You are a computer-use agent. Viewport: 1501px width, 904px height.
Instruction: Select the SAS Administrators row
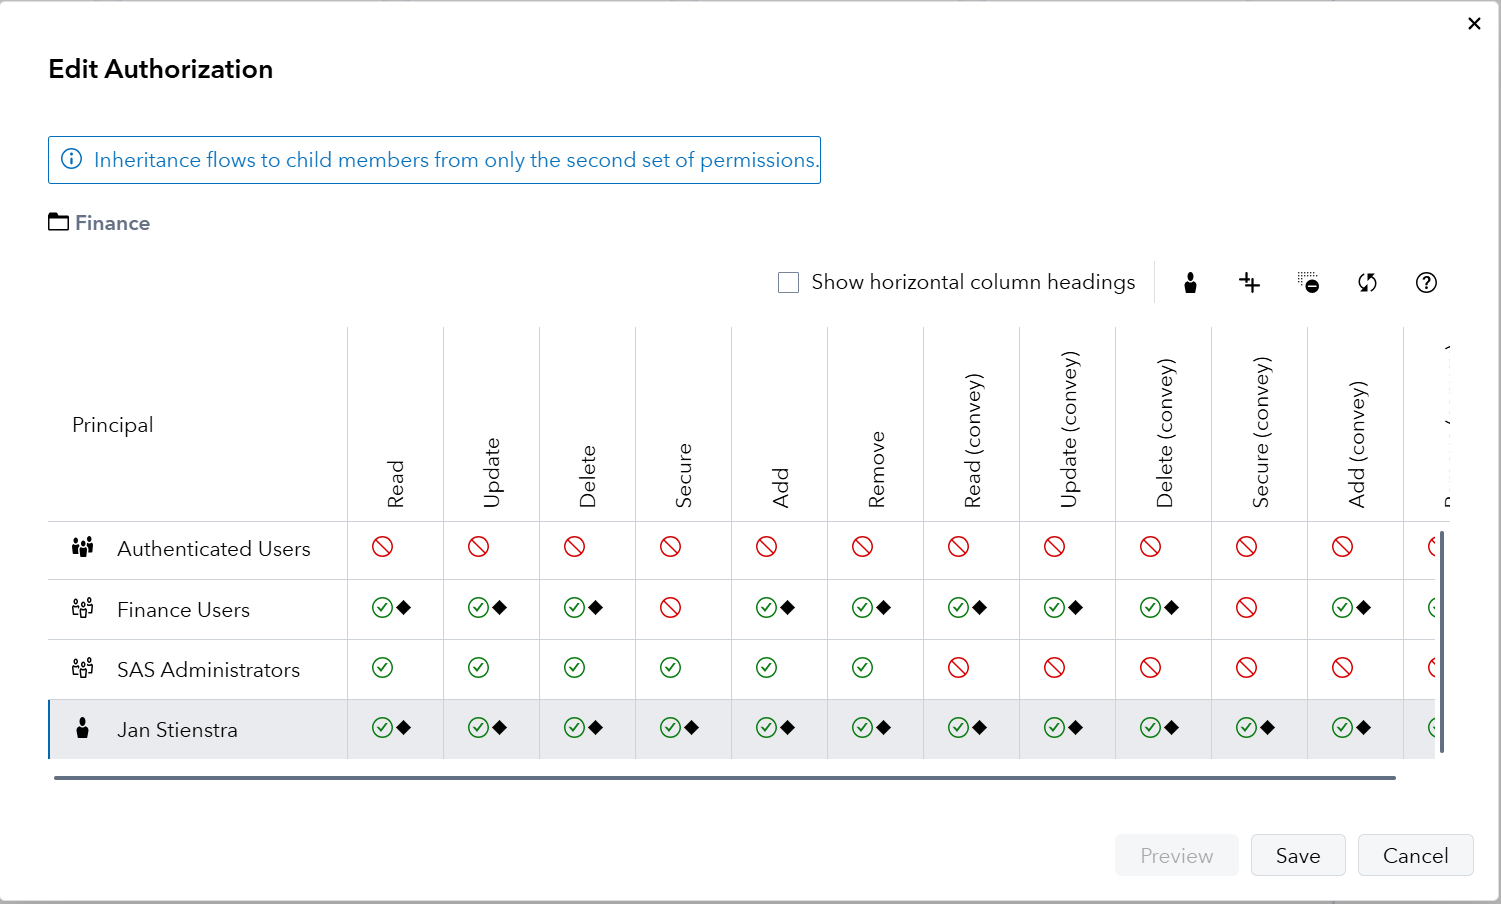208,670
